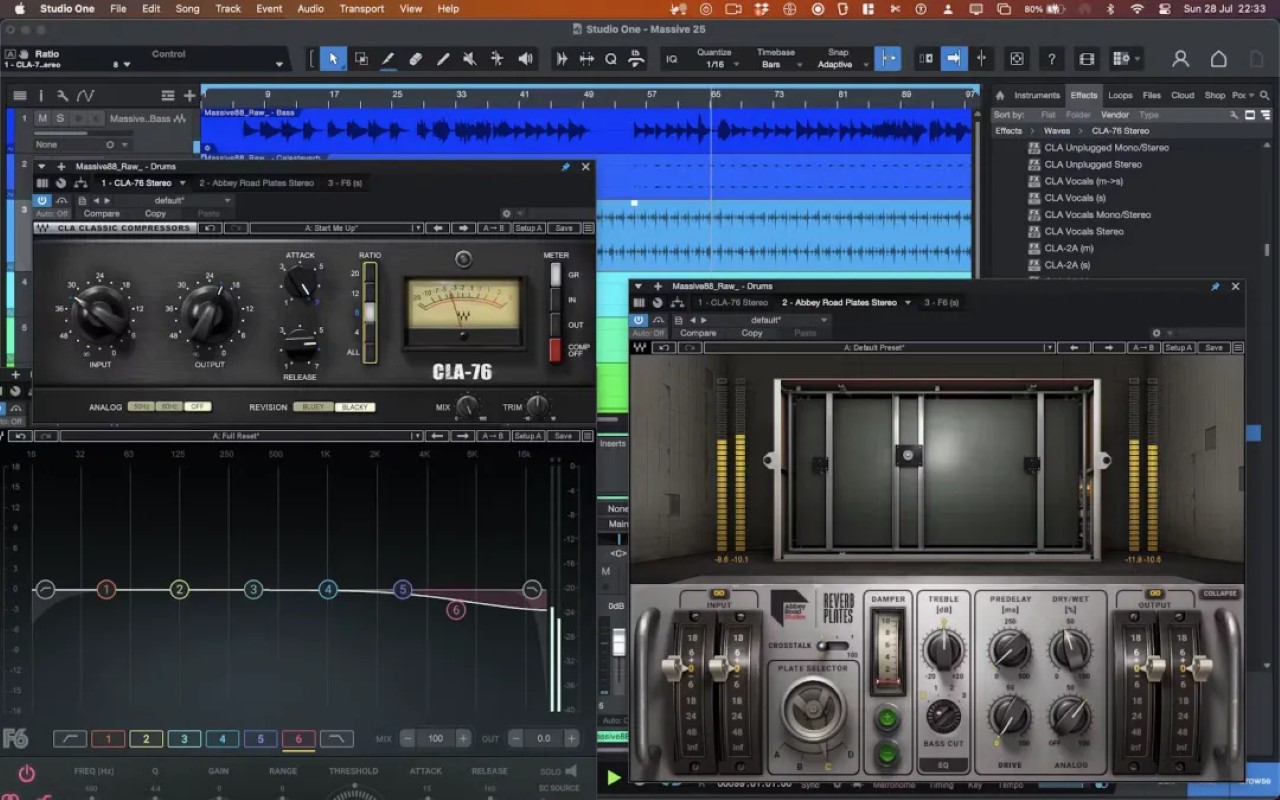Toggle the Abbey Road Plates power bypass button
Image resolution: width=1280 pixels, height=800 pixels.
point(639,320)
